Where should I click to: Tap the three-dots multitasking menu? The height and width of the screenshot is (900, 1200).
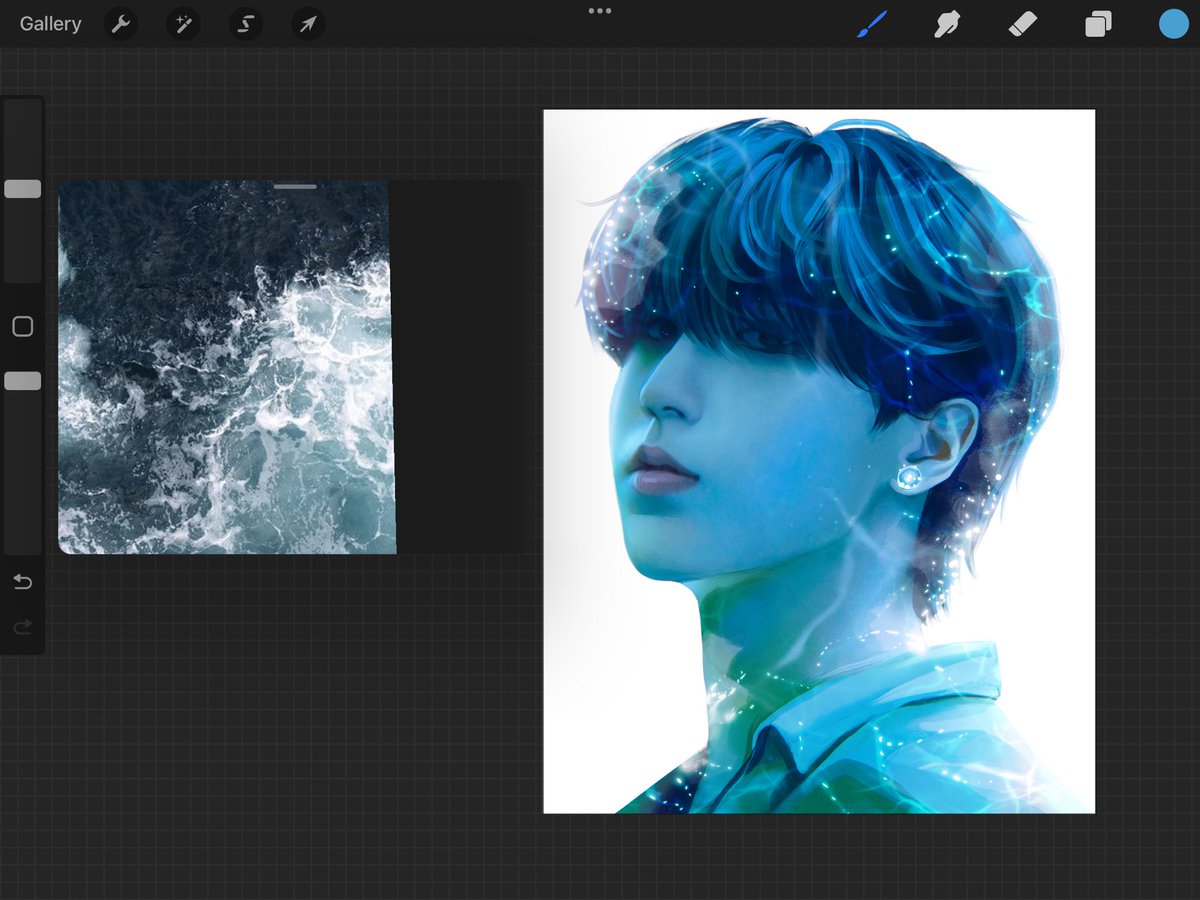(x=600, y=11)
